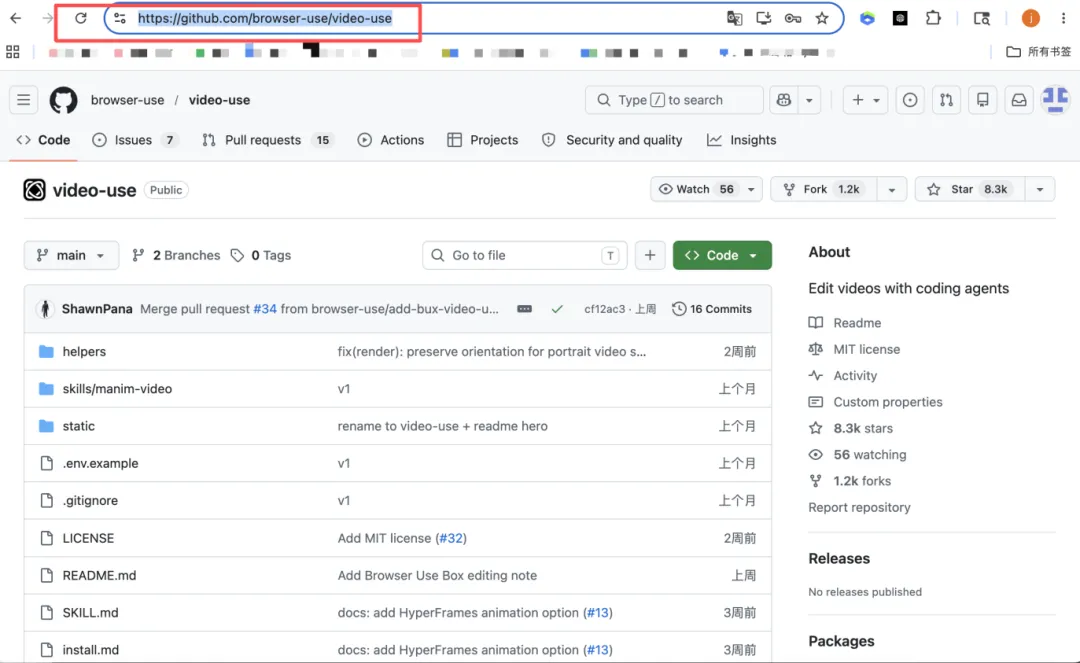Click the add file plus button
1080x663 pixels.
click(x=650, y=255)
